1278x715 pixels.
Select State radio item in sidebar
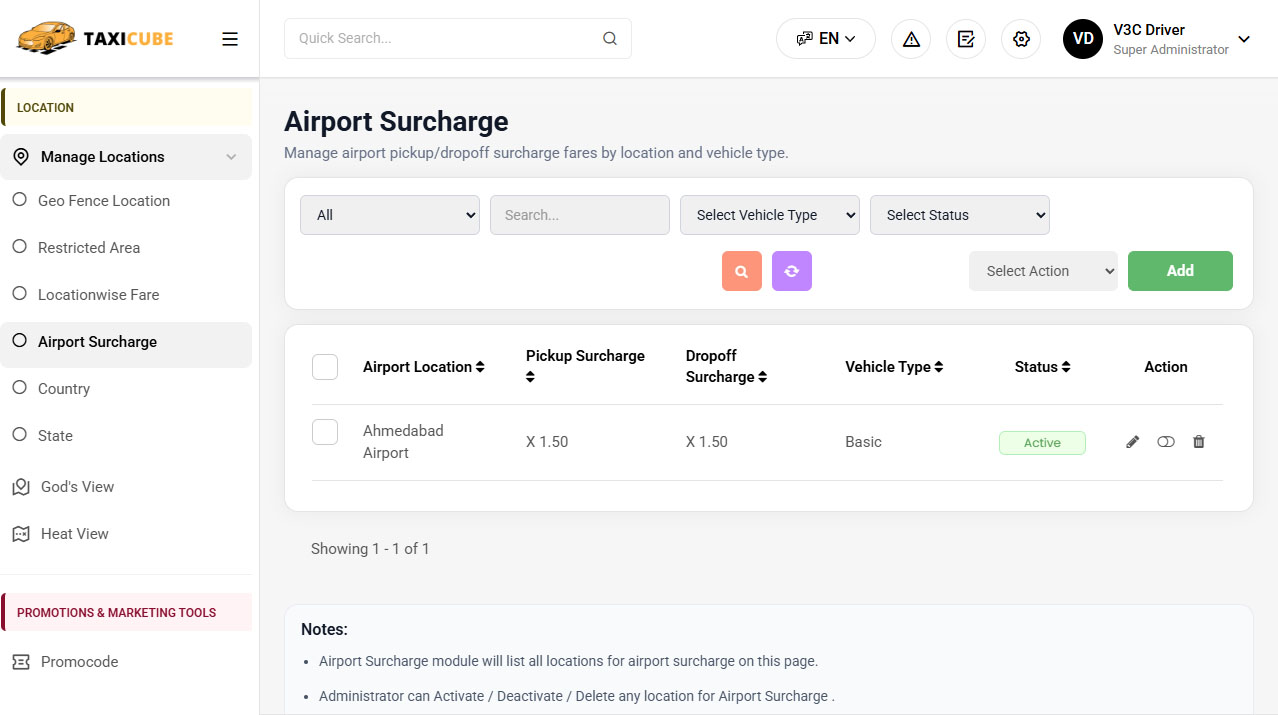tap(19, 435)
